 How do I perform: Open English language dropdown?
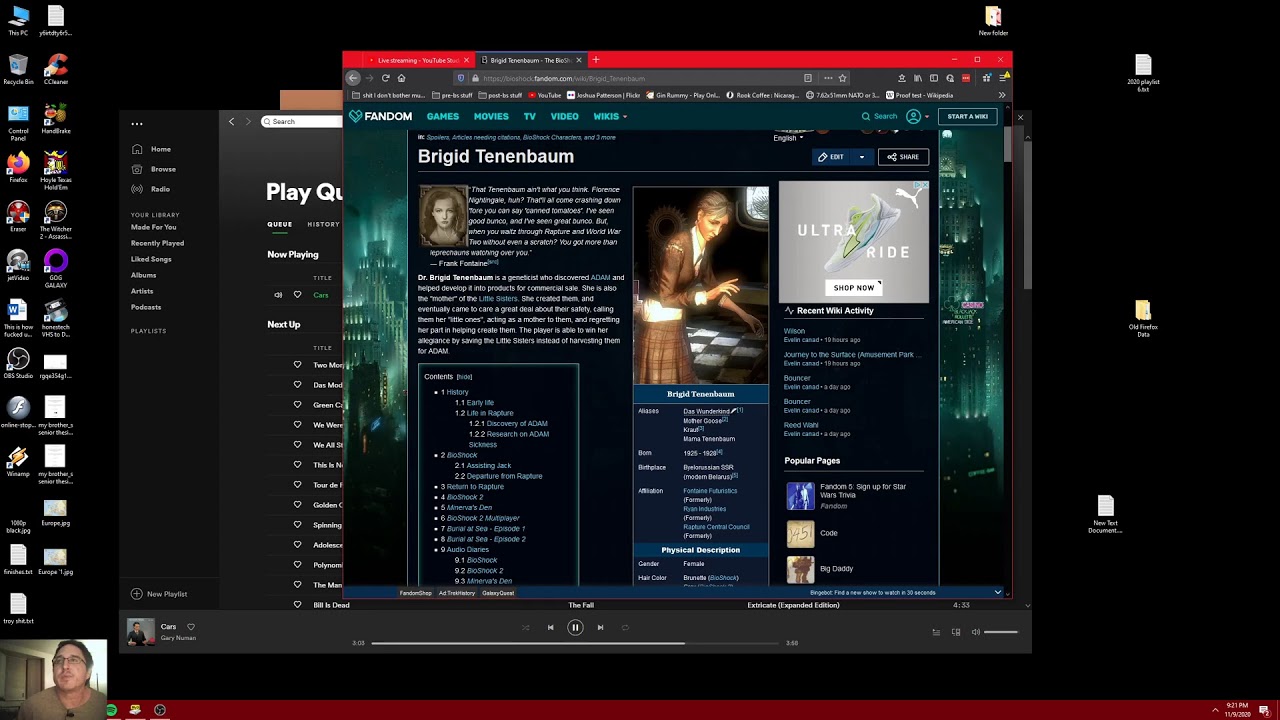[788, 138]
